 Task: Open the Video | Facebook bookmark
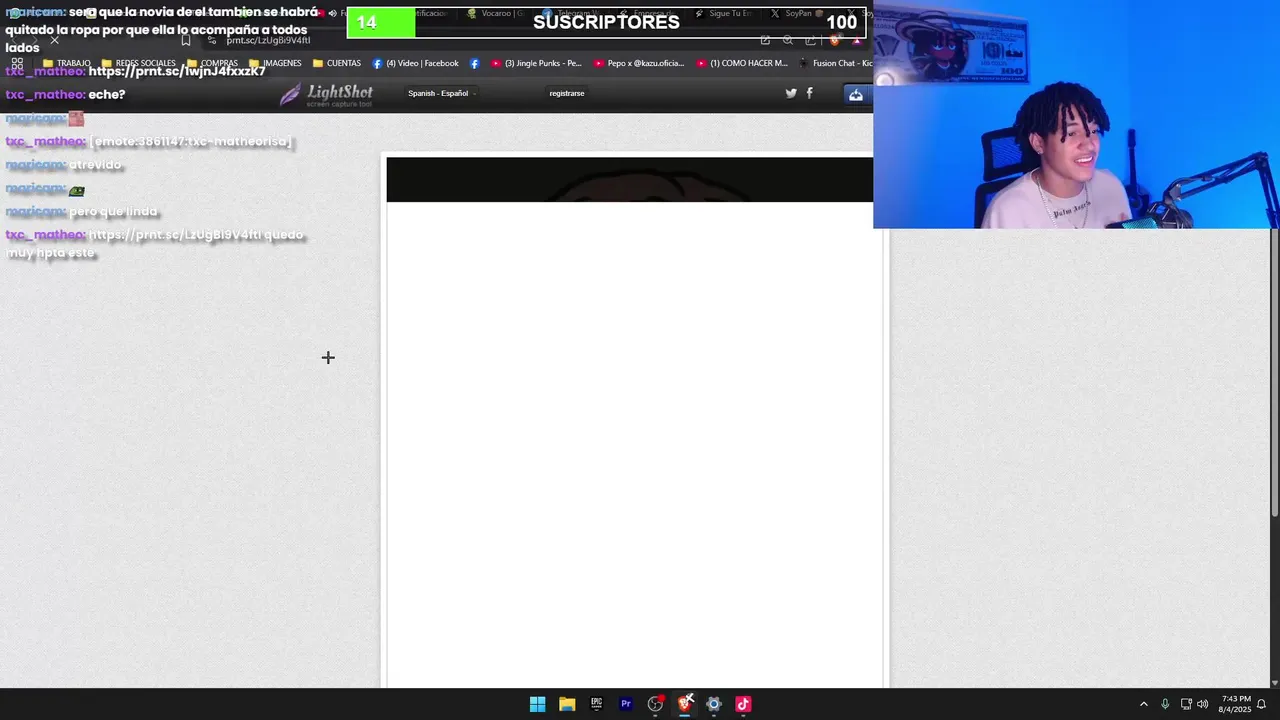(x=415, y=63)
